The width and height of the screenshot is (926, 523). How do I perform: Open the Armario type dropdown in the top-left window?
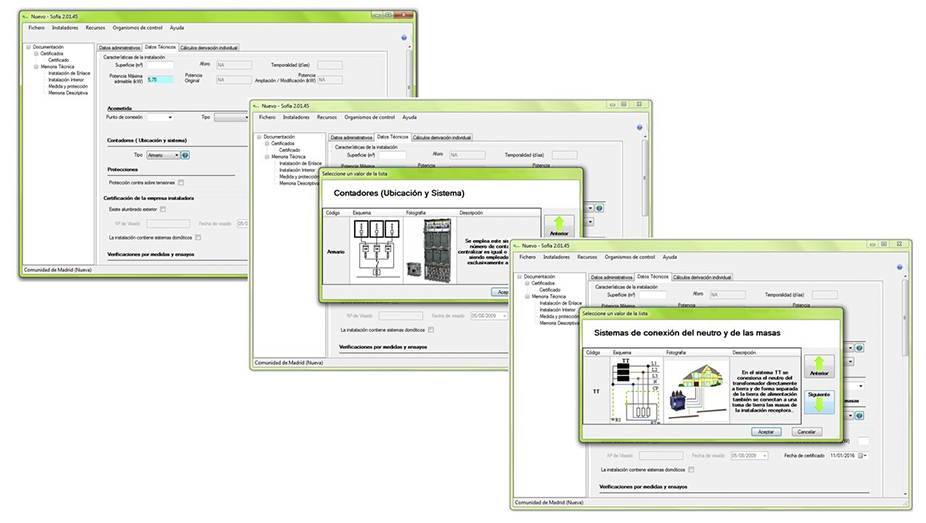pyautogui.click(x=163, y=155)
